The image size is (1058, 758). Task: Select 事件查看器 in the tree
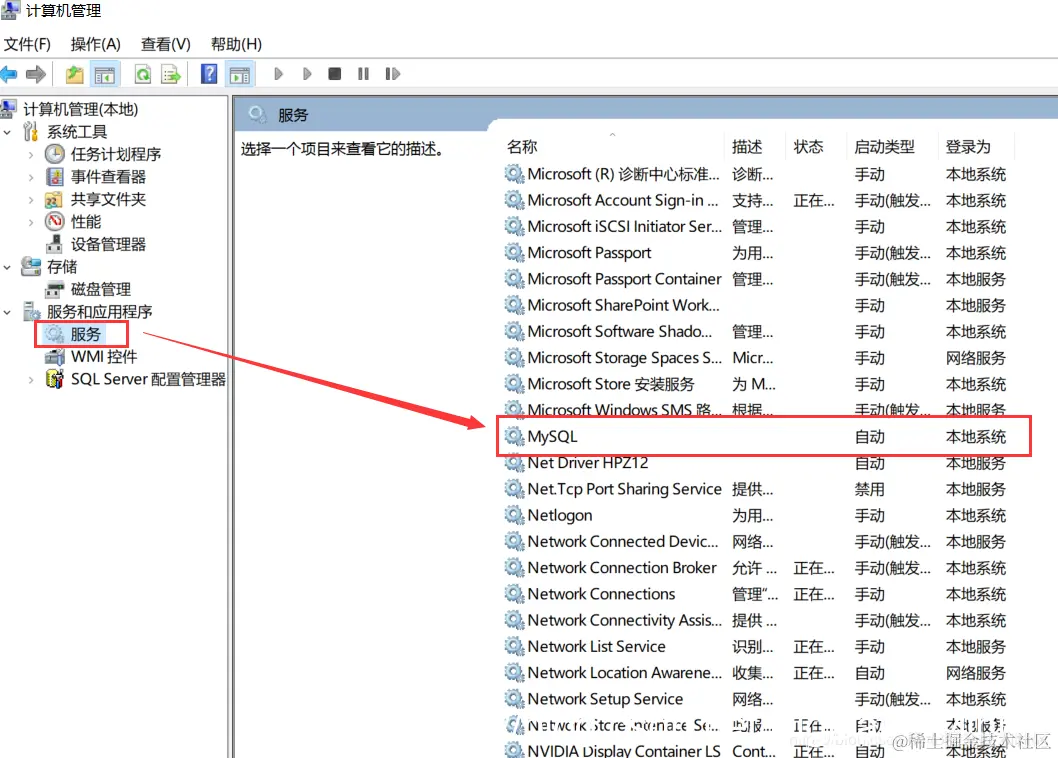pyautogui.click(x=108, y=177)
